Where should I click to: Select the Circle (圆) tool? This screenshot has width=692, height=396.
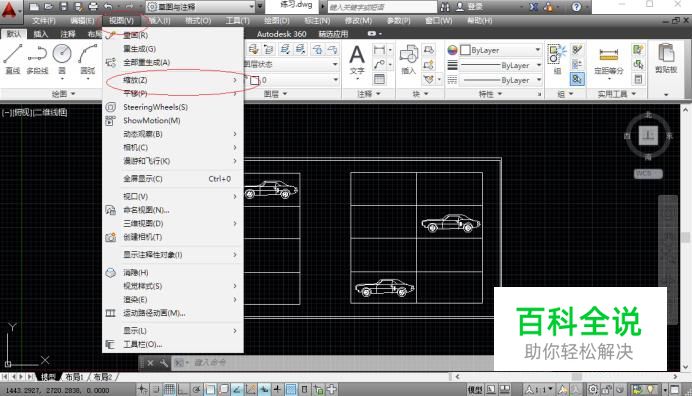[62, 54]
